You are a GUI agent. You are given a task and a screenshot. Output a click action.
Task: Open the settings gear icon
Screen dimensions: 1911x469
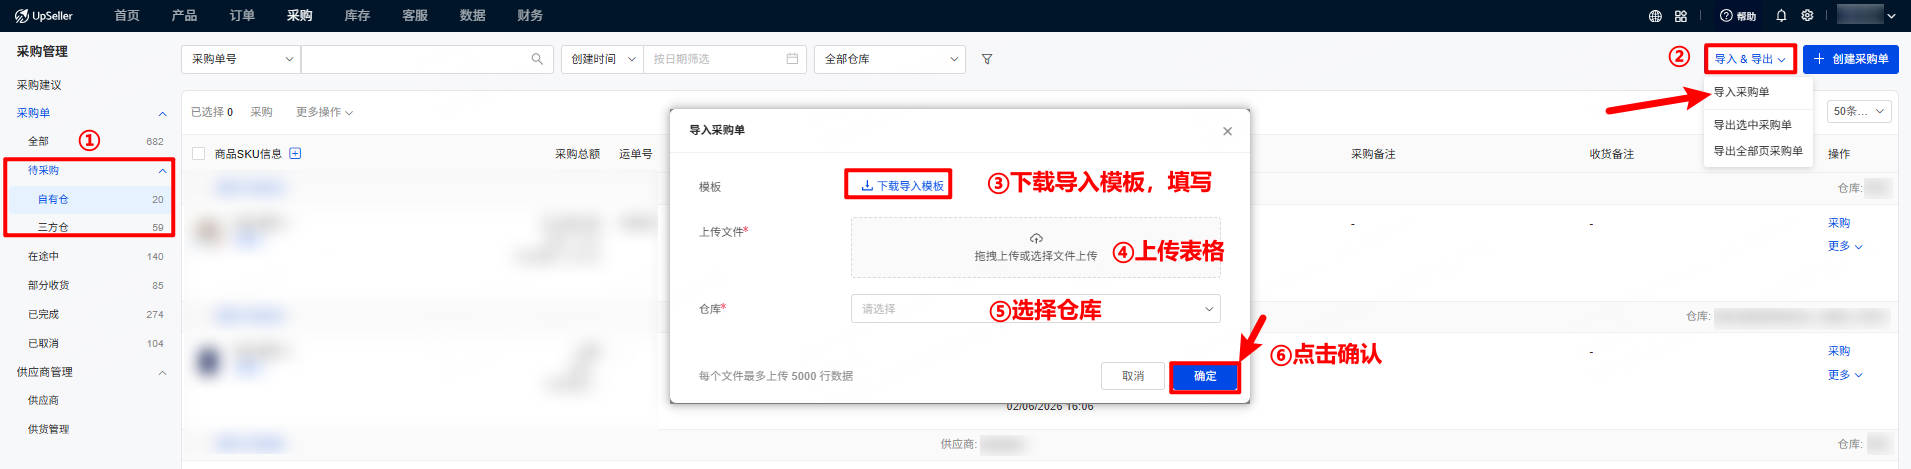pos(1807,16)
